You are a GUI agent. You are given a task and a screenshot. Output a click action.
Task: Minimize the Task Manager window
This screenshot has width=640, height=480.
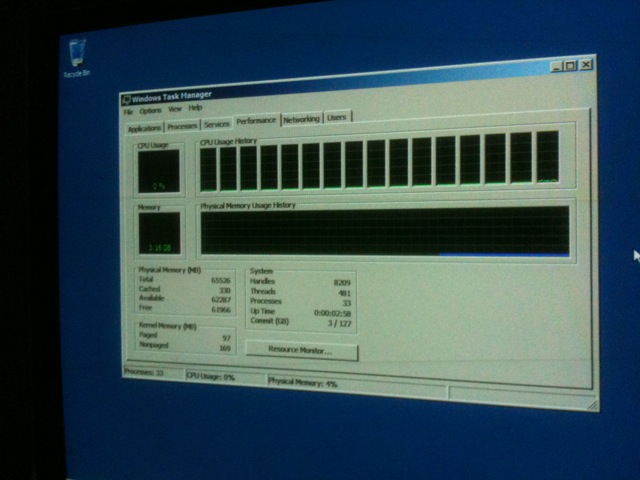point(556,66)
